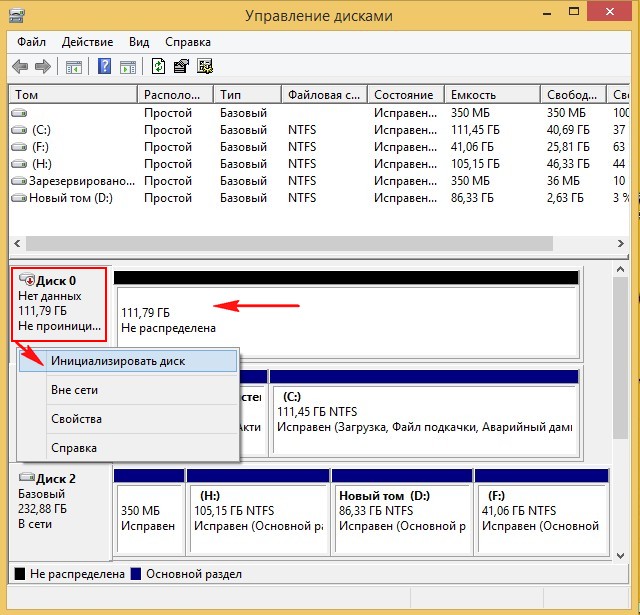Choose Свойства in the context menu
Image resolution: width=640 pixels, height=615 pixels.
pyautogui.click(x=76, y=419)
